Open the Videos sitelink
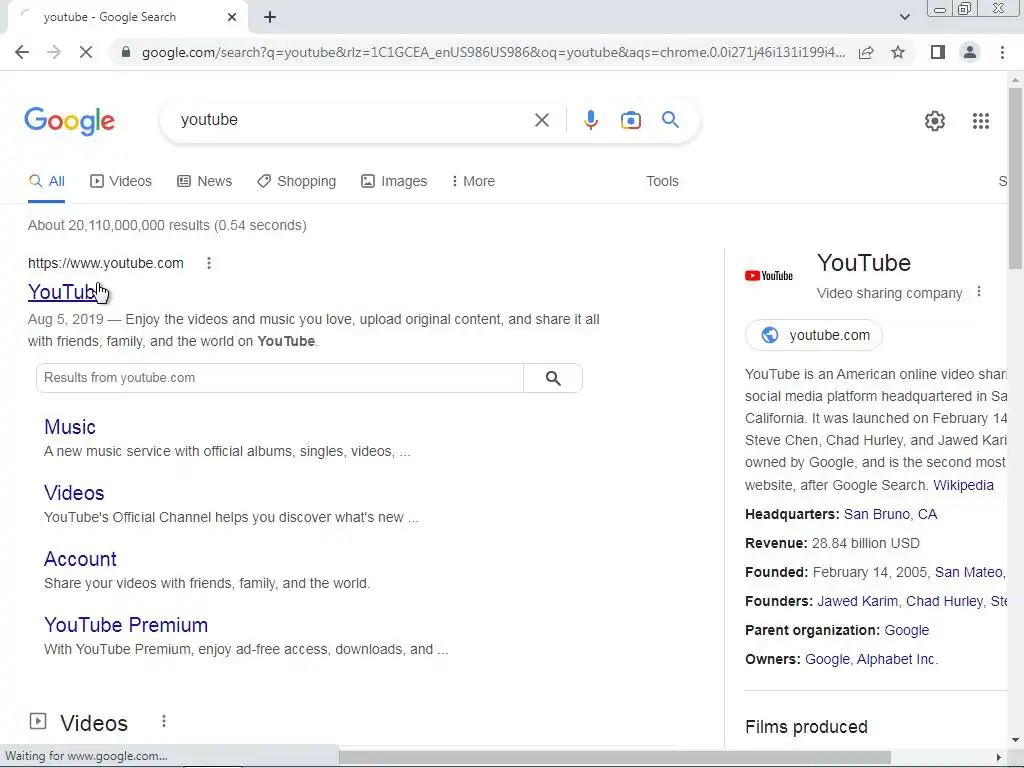This screenshot has height=768, width=1024. coord(74,493)
